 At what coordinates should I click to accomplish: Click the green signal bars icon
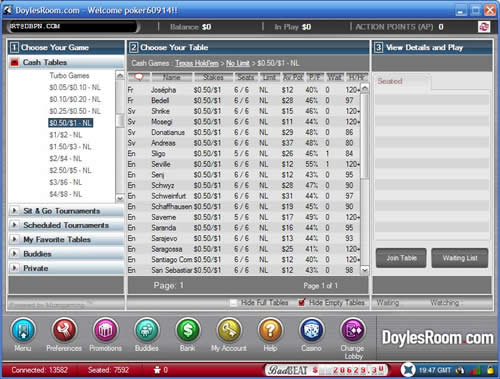coord(476,370)
